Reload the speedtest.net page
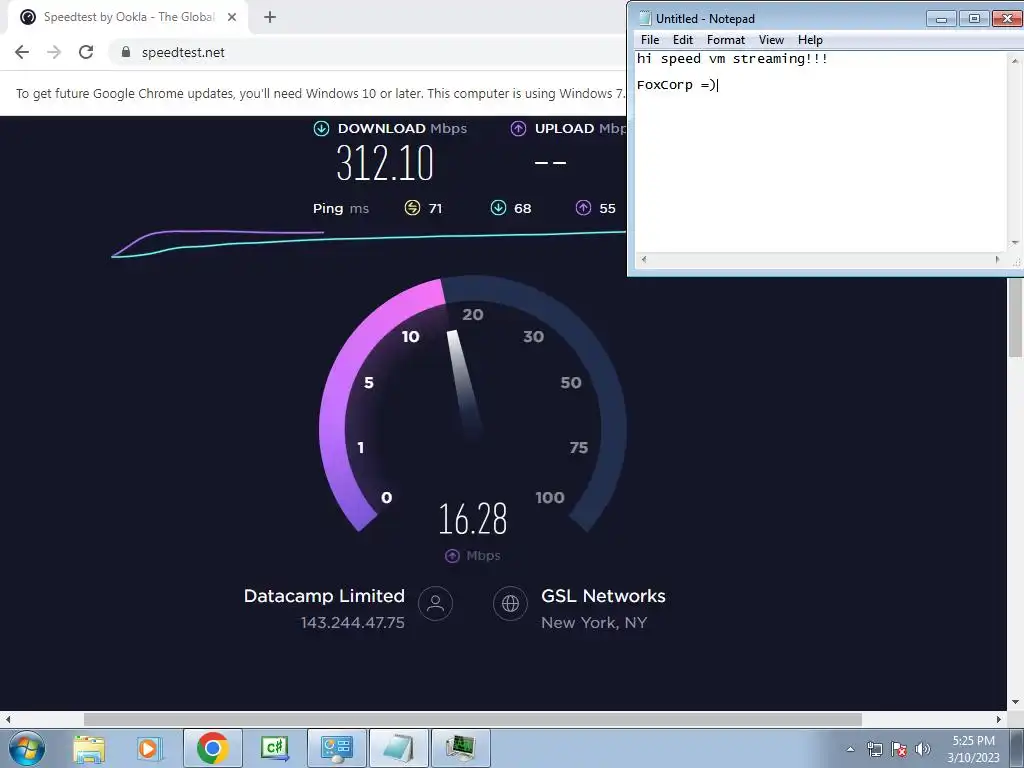1024x768 pixels. click(x=86, y=52)
